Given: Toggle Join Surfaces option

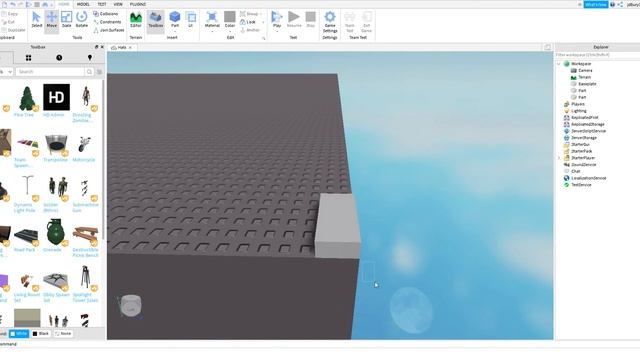Looking at the screenshot, I should click(109, 30).
